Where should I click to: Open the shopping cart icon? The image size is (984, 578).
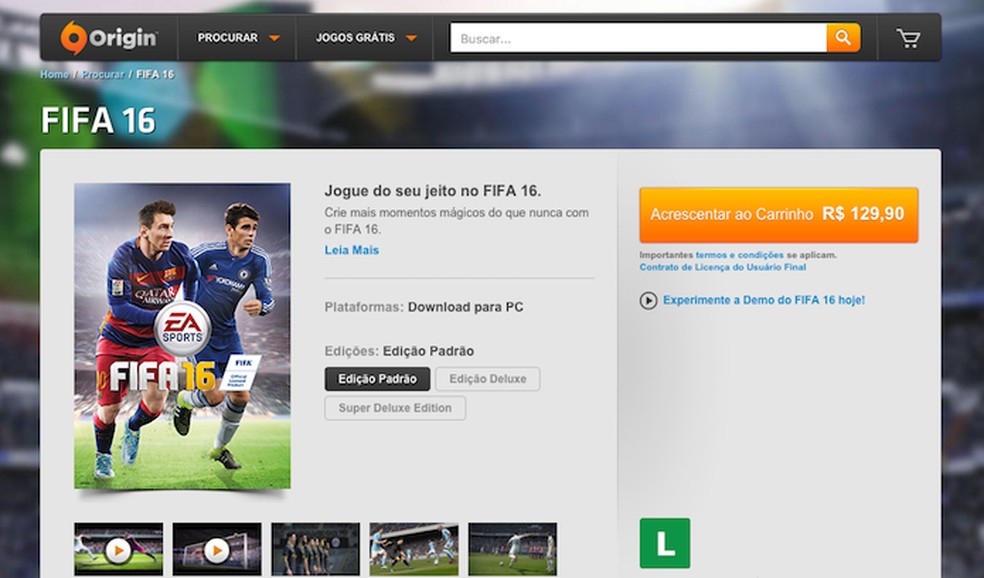[x=908, y=37]
